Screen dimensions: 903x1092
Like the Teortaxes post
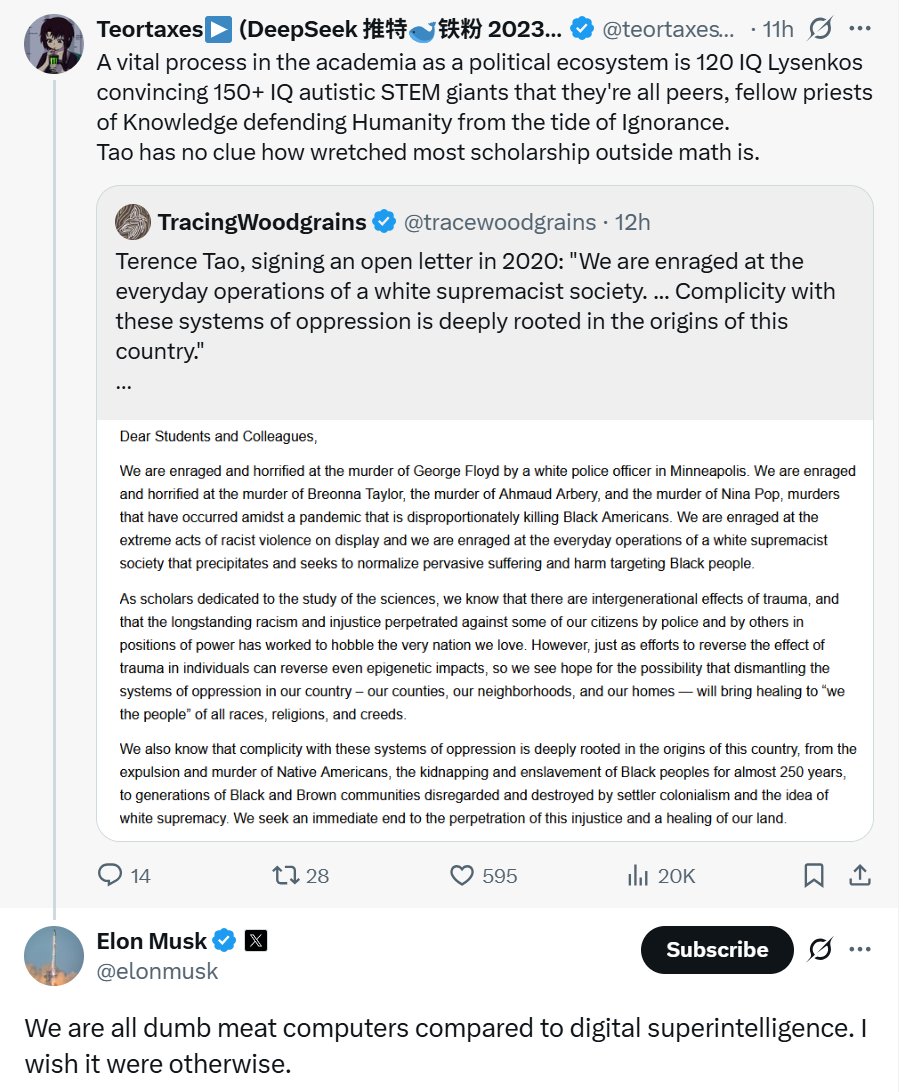(483, 875)
